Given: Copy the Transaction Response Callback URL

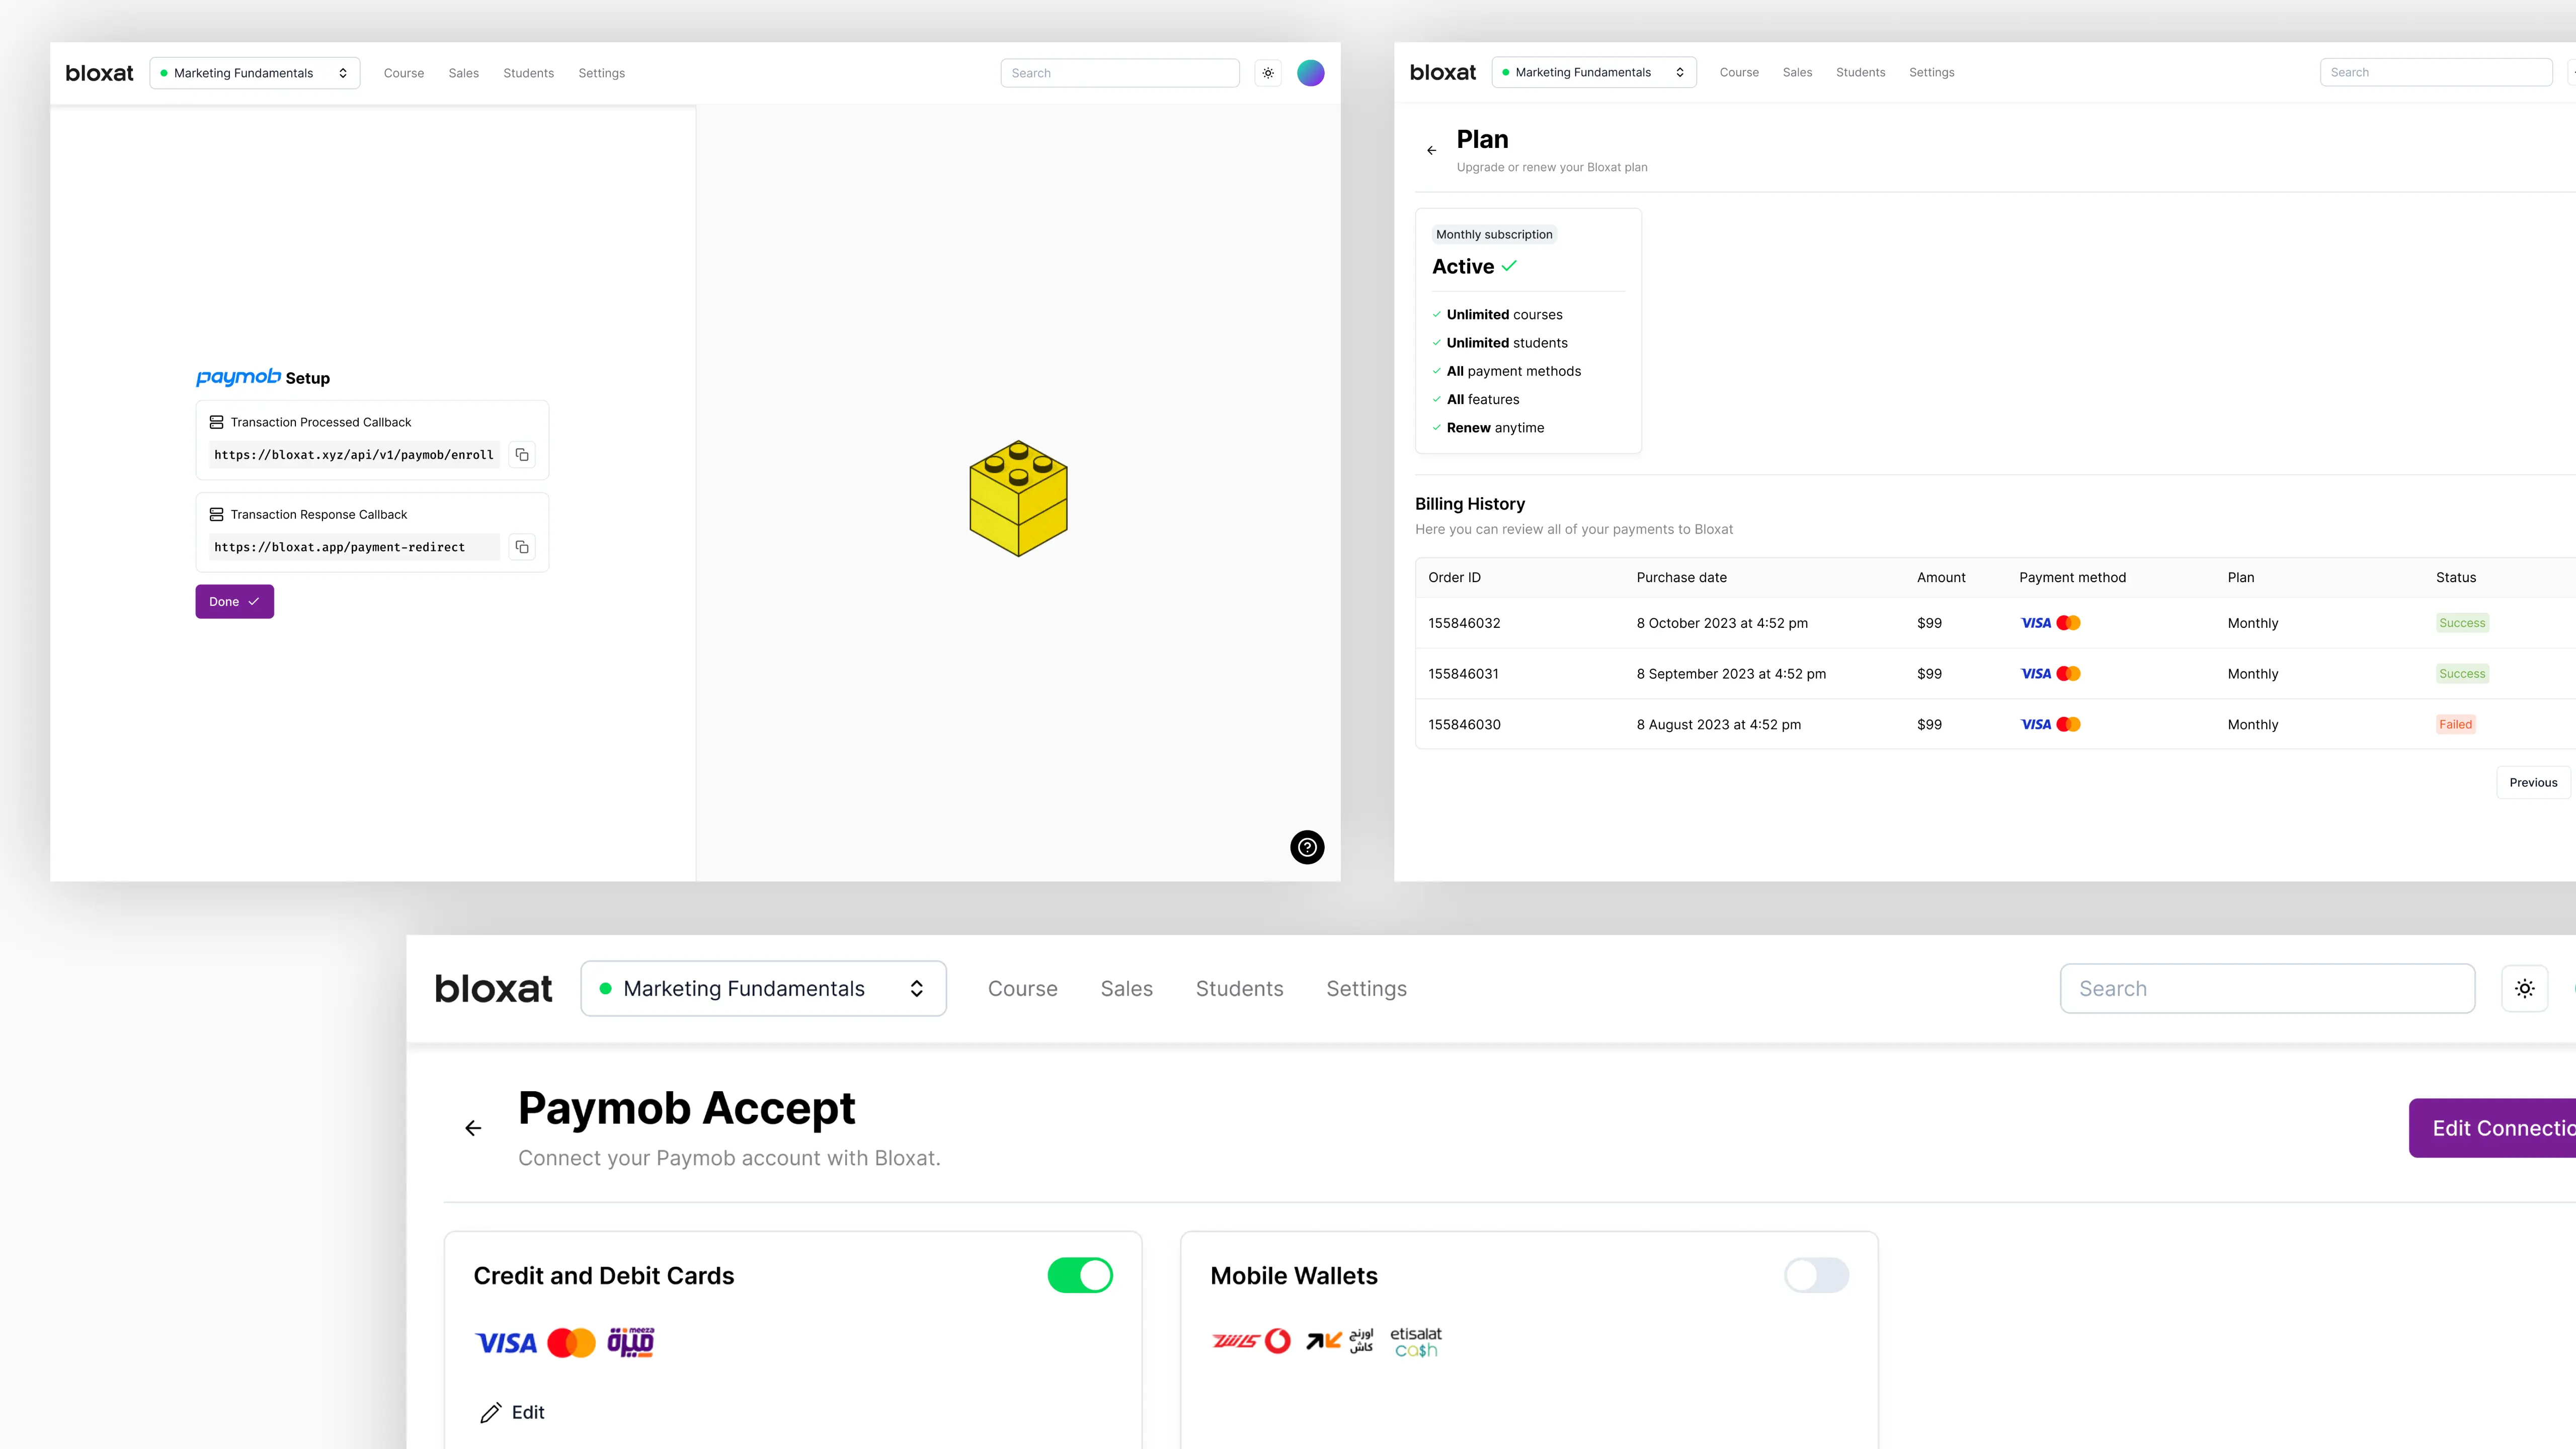Looking at the screenshot, I should click(x=522, y=547).
